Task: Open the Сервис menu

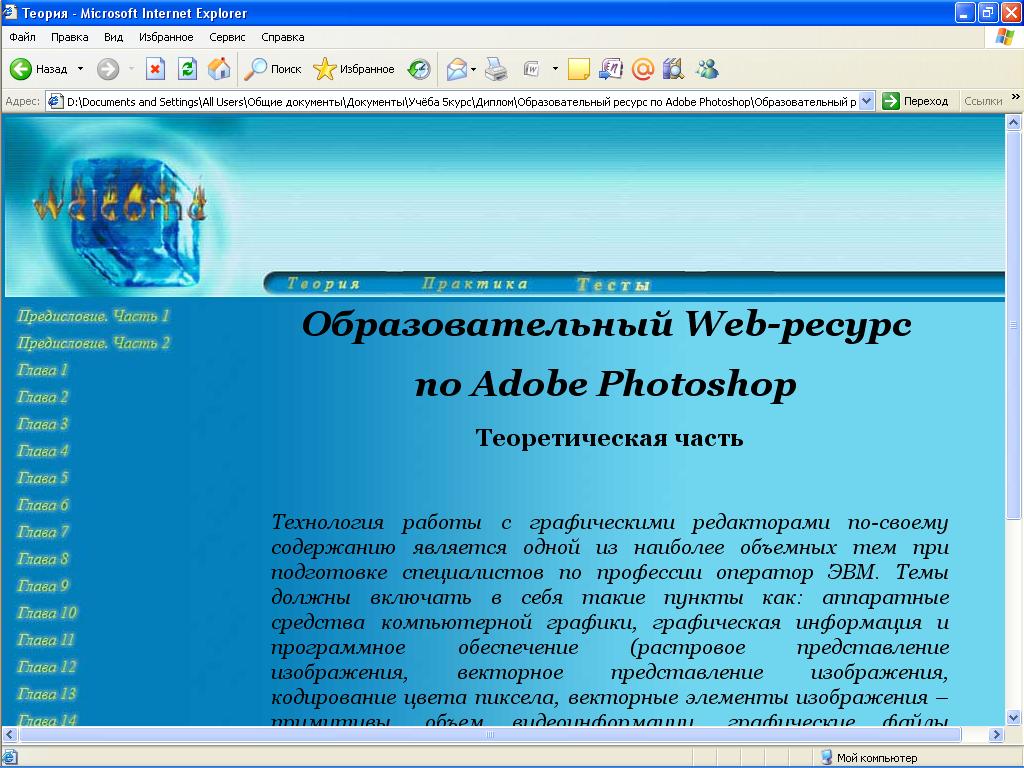Action: pos(227,37)
